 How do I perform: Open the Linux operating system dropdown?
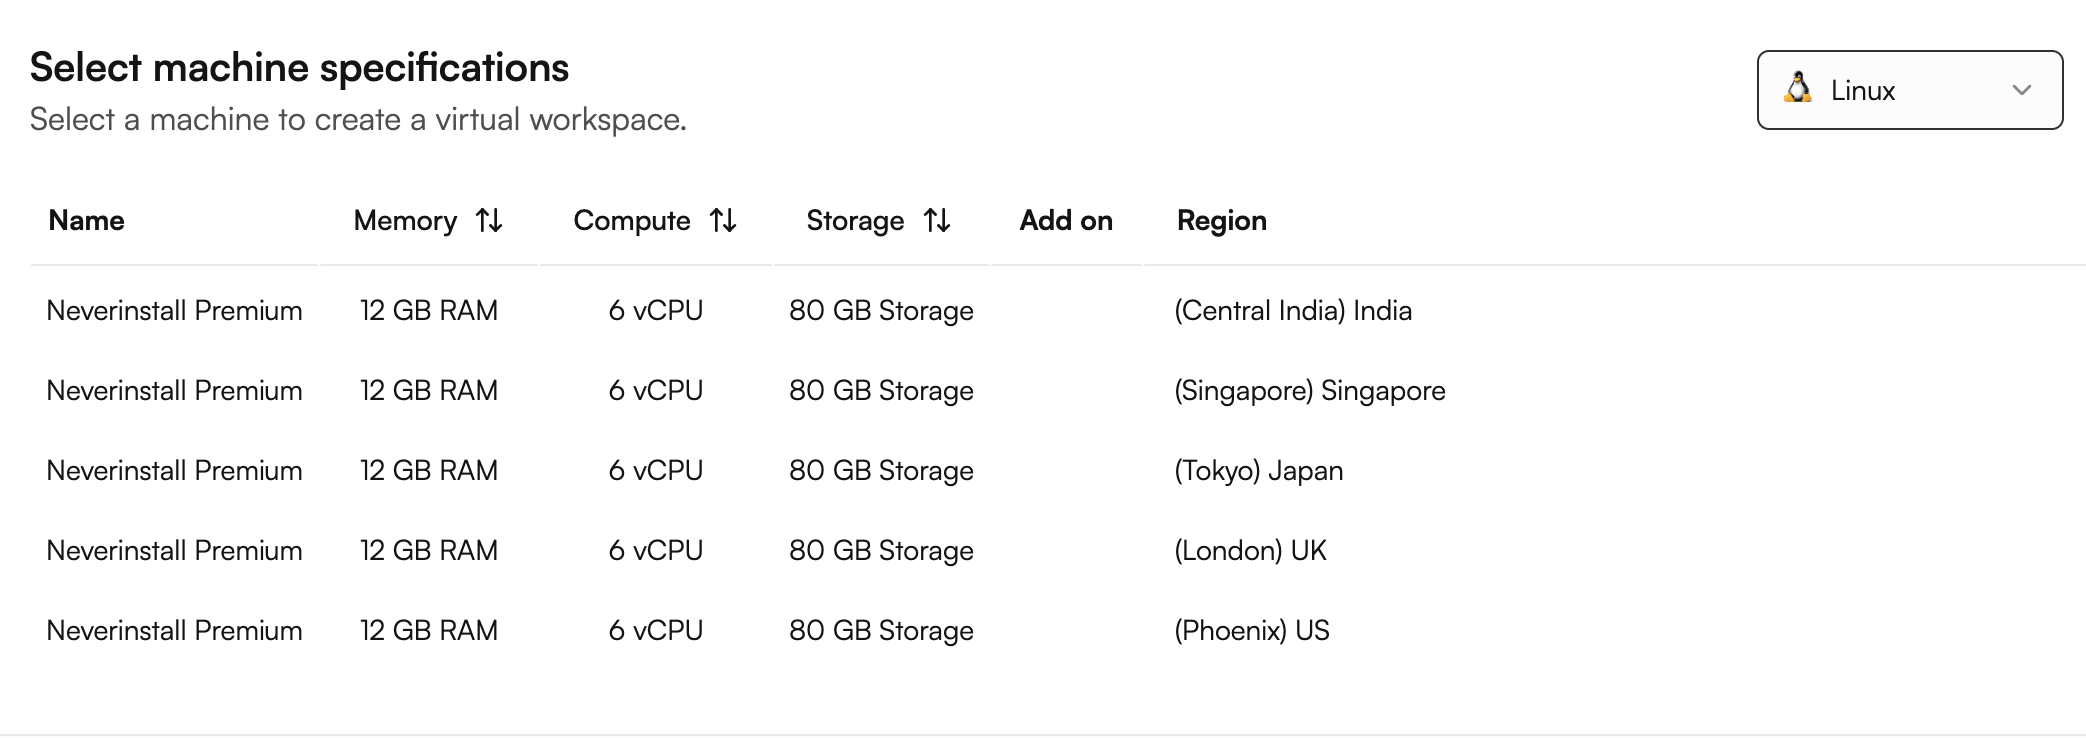click(x=1908, y=90)
